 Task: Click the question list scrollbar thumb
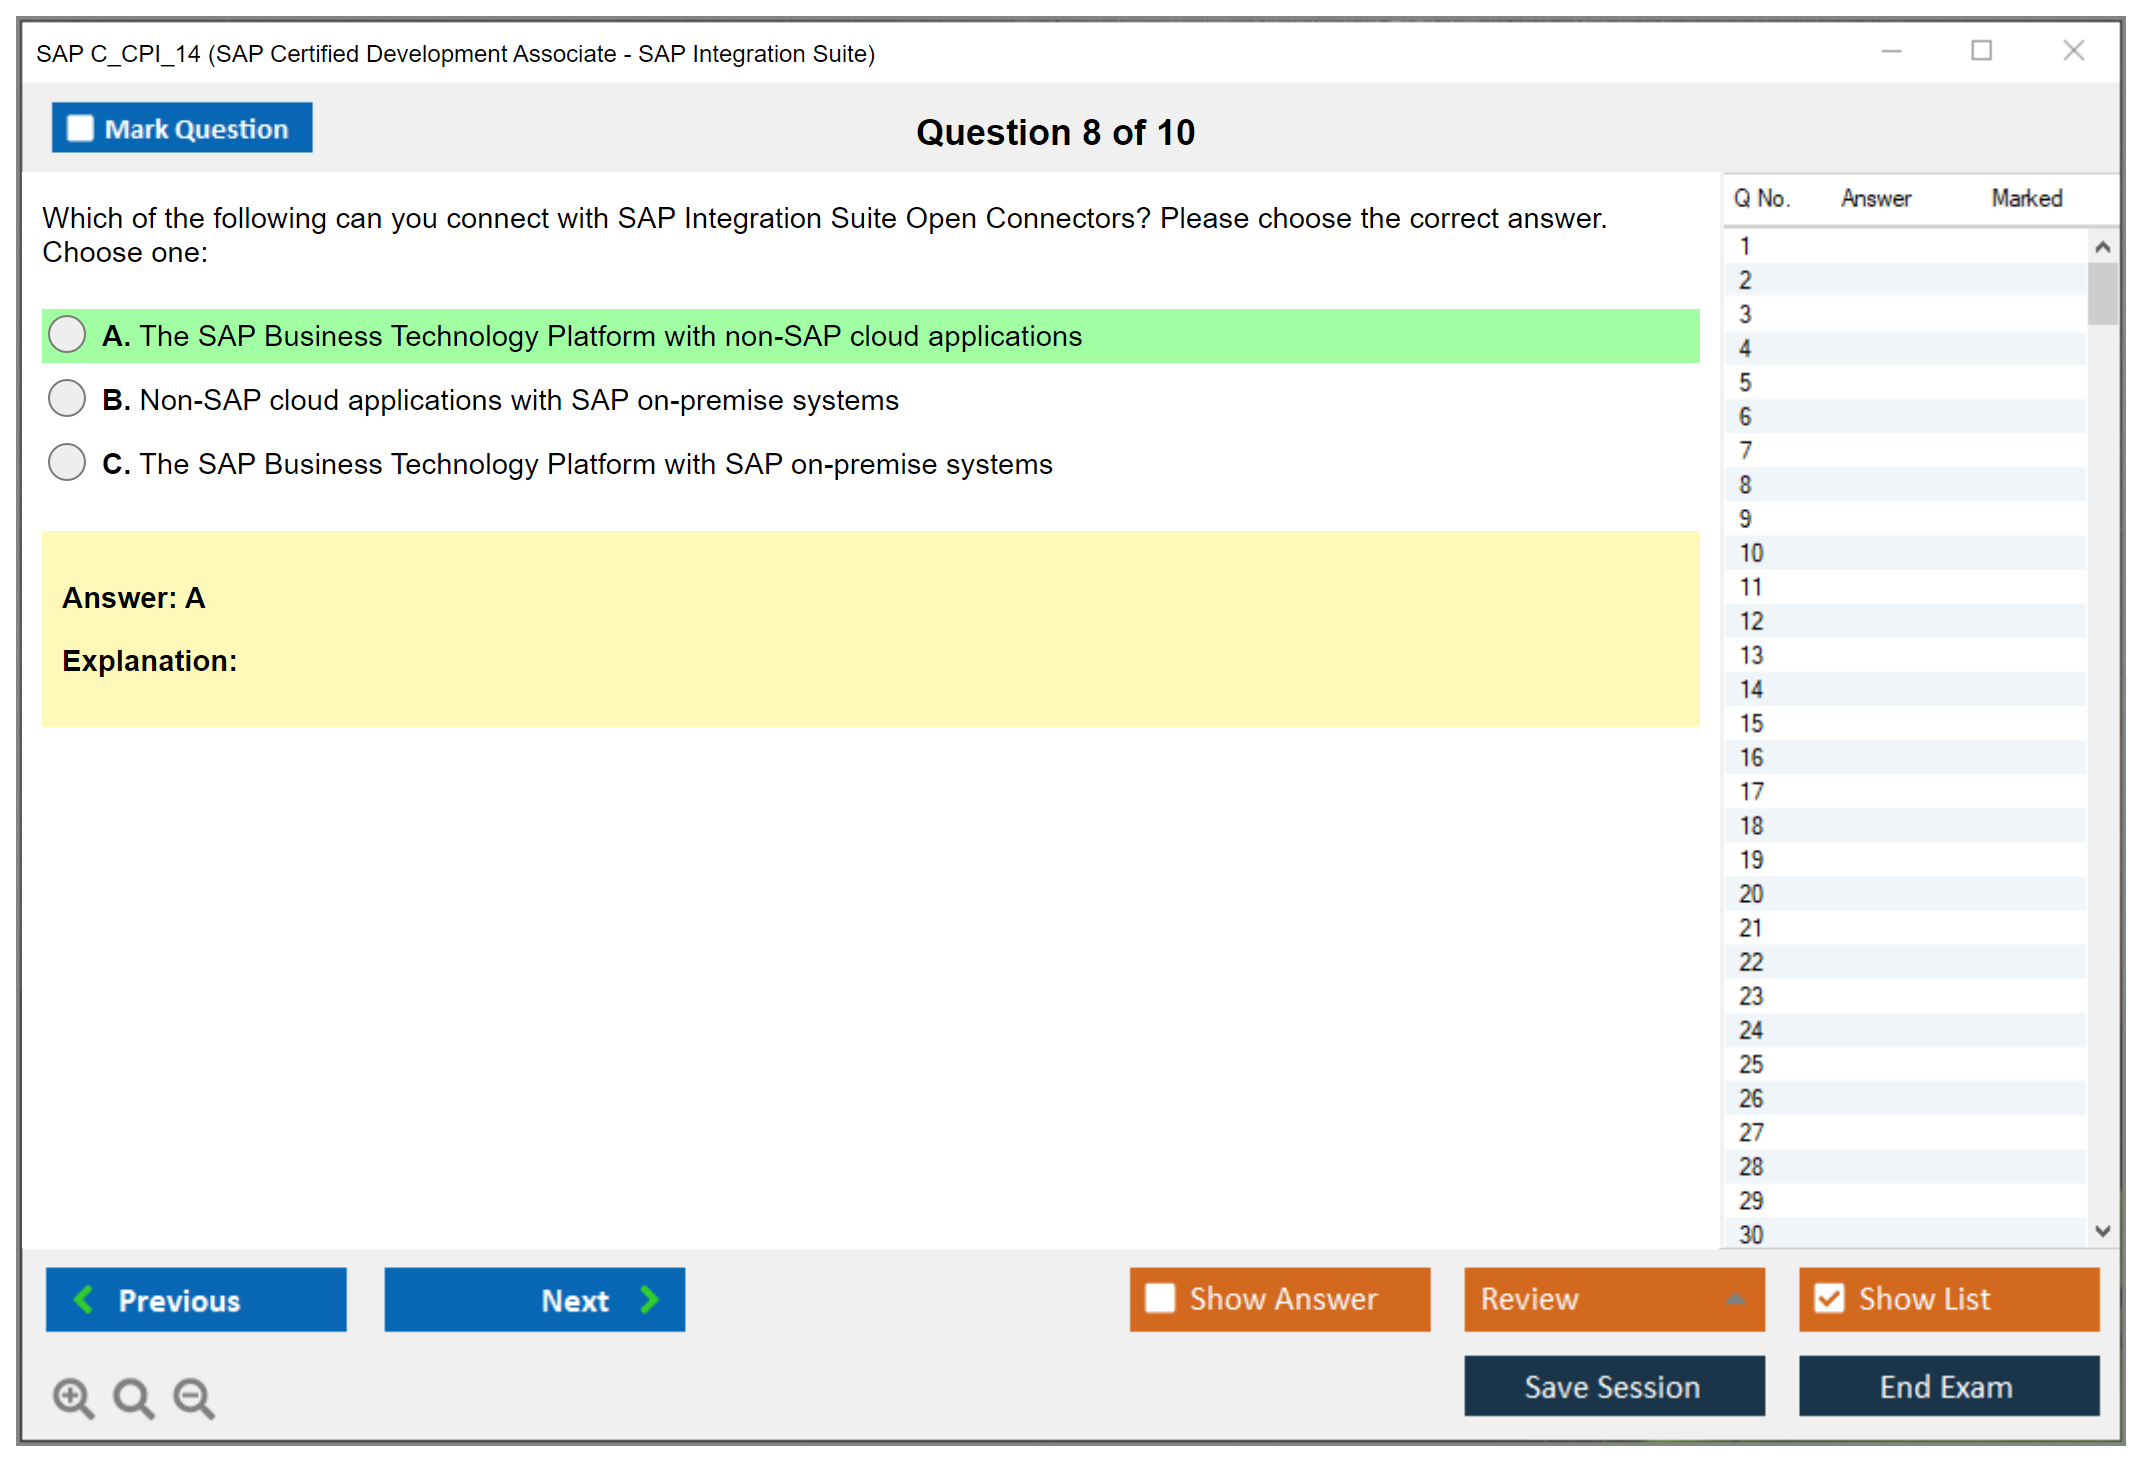2102,293
